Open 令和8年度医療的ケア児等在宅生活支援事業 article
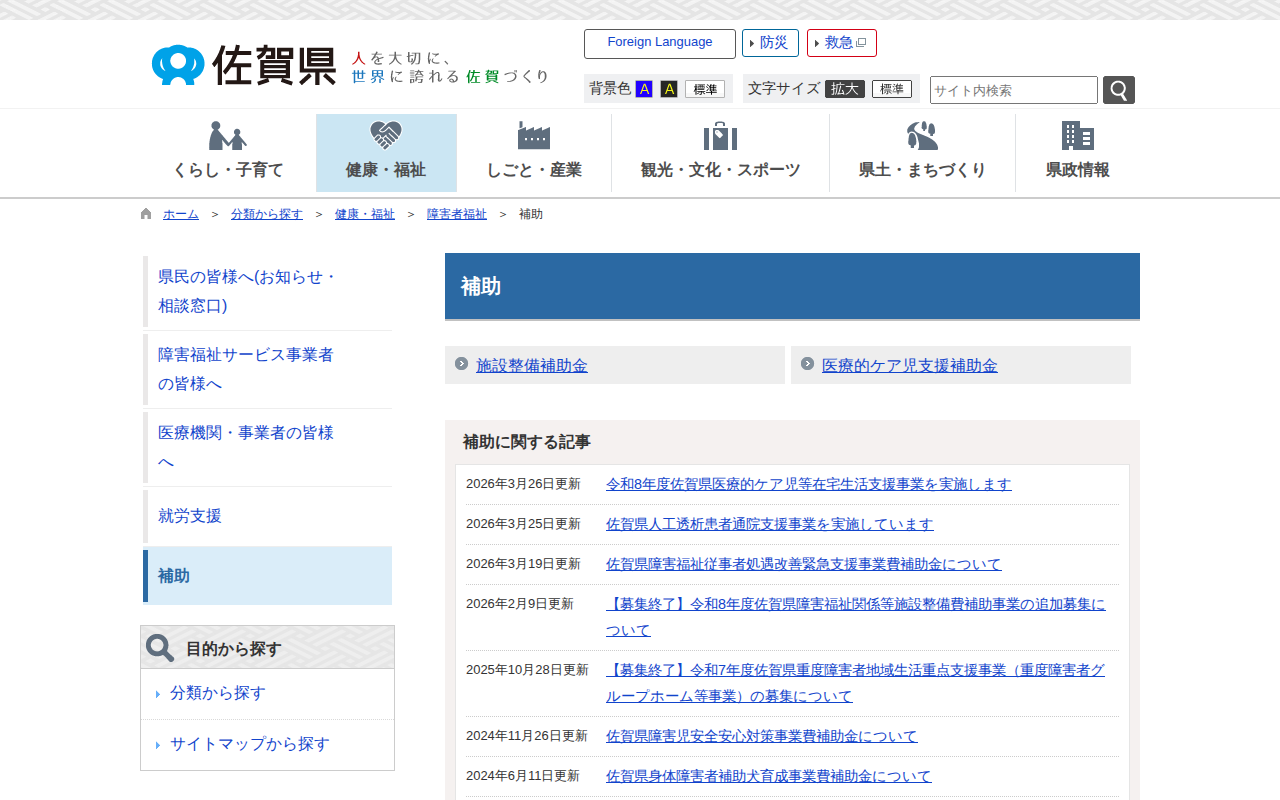The image size is (1280, 800). pos(809,484)
